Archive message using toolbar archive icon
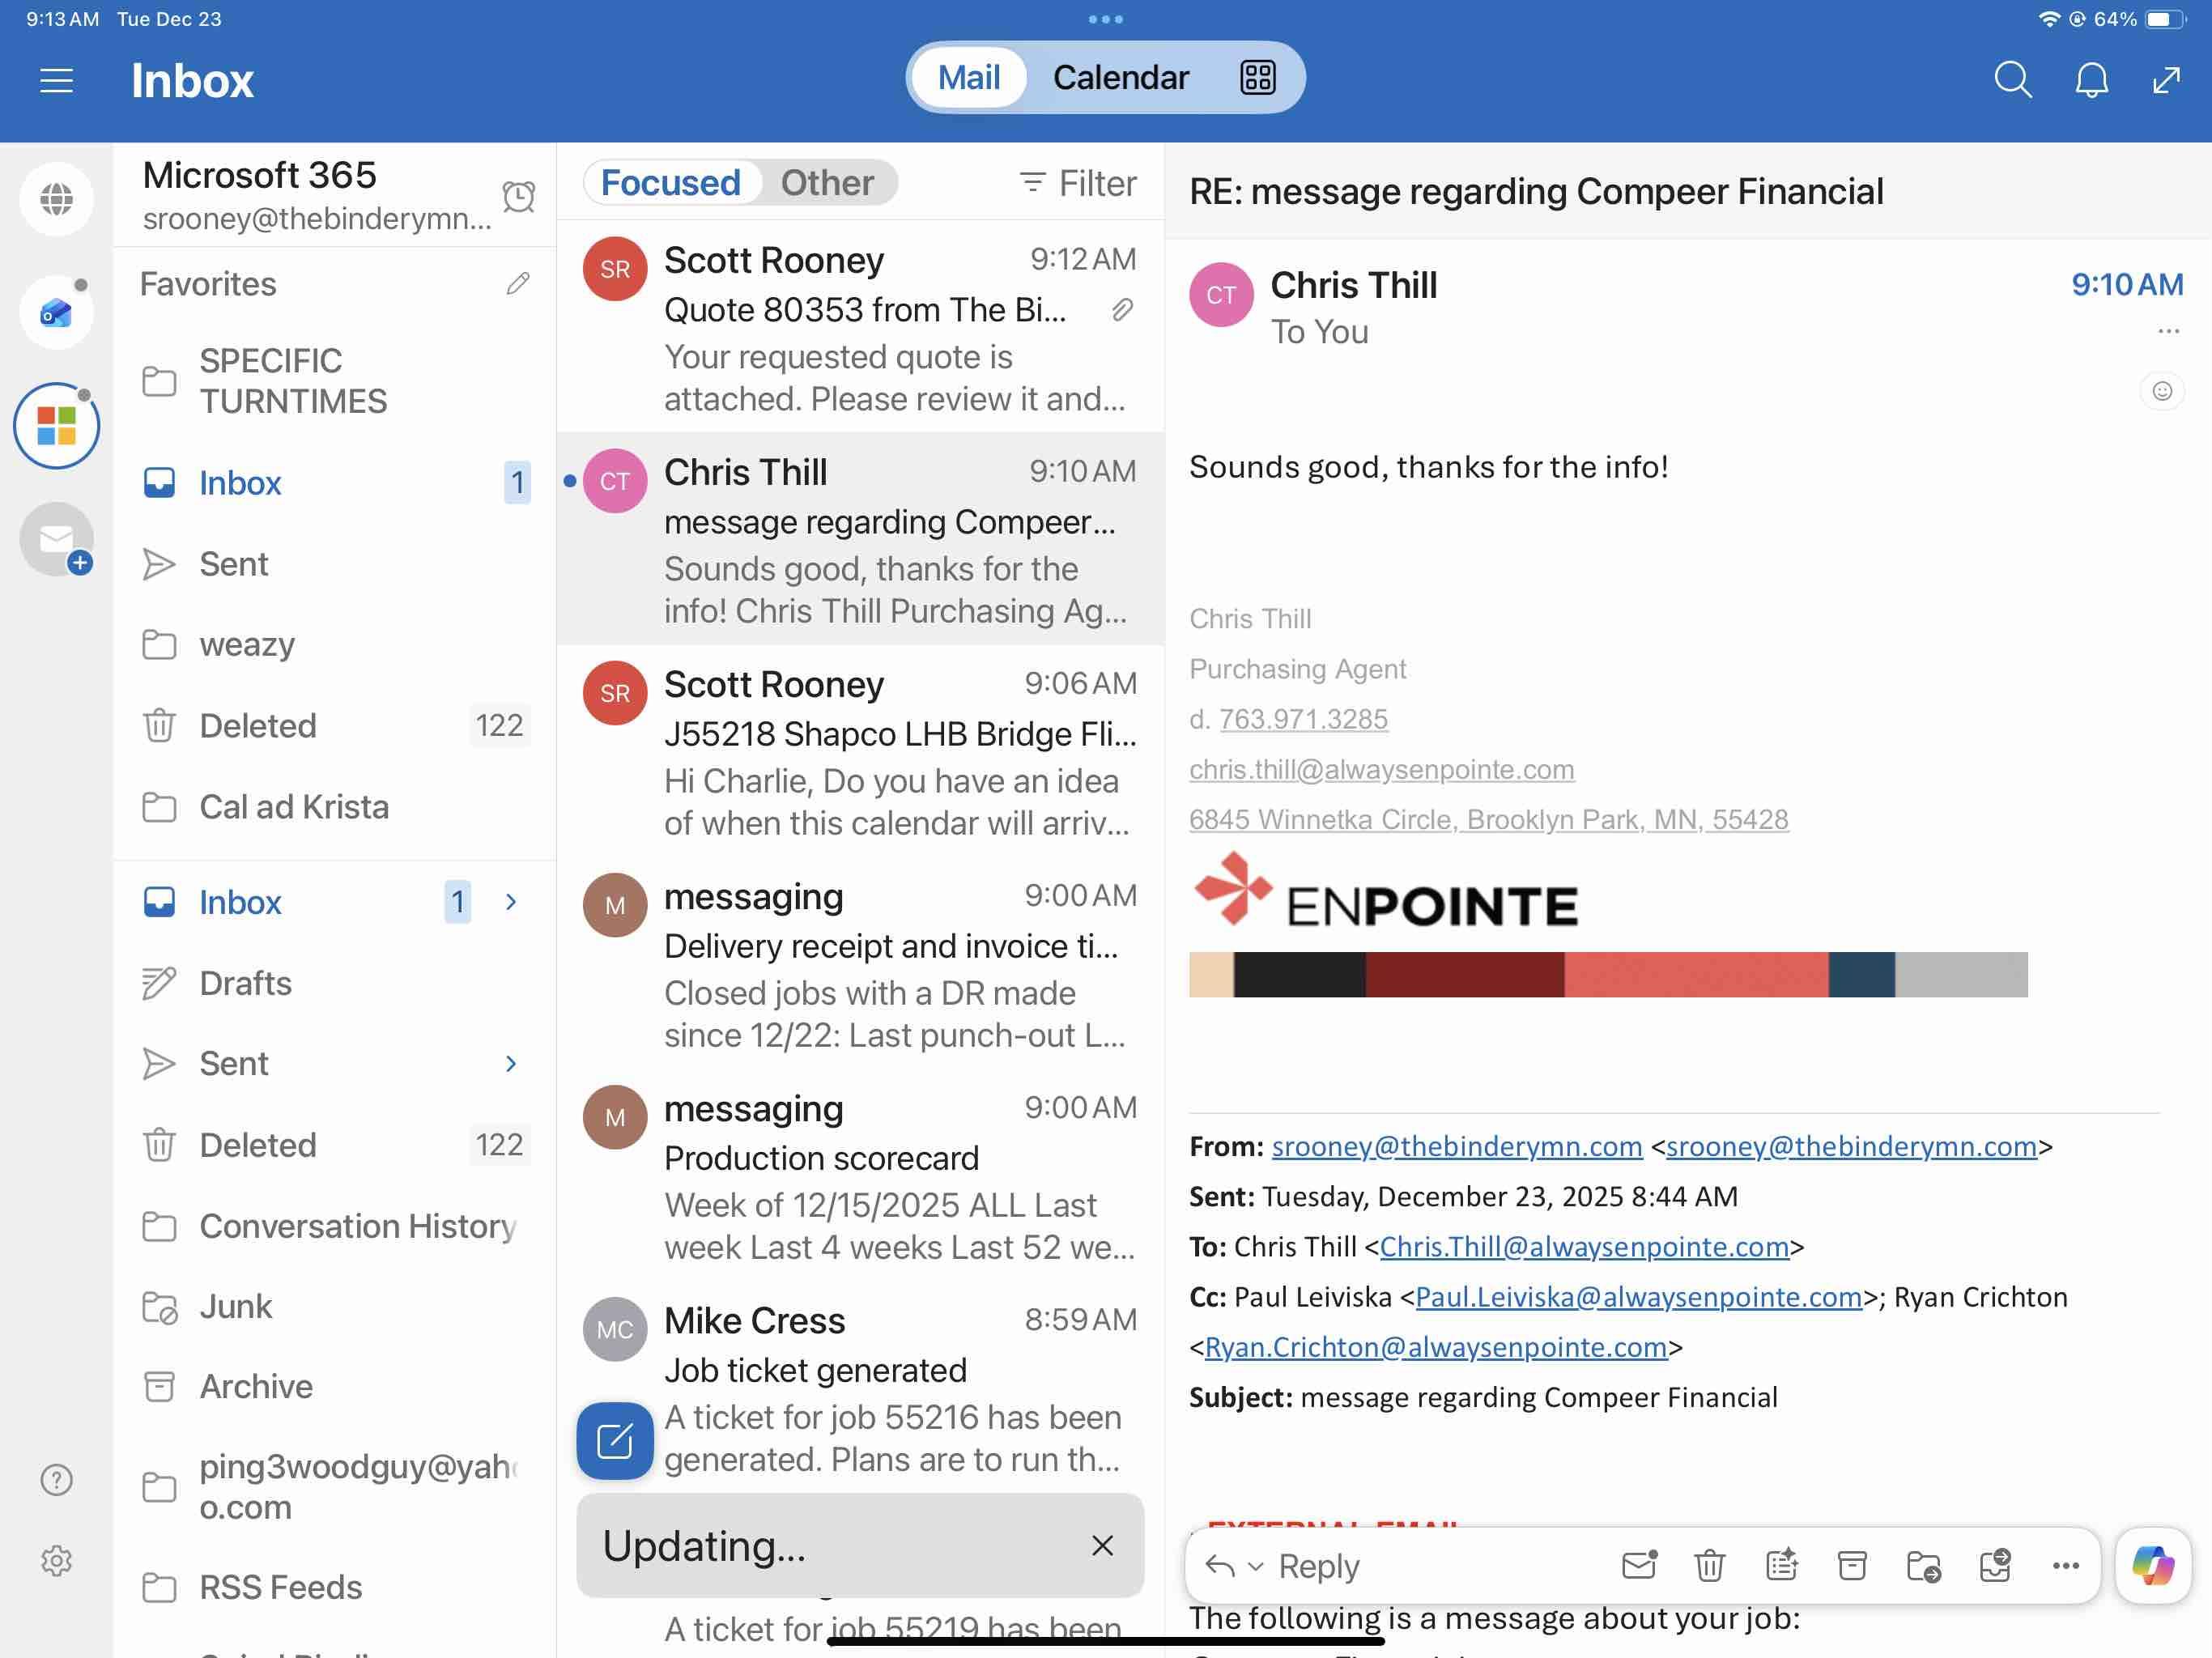The image size is (2212, 1658). pyautogui.click(x=1852, y=1565)
